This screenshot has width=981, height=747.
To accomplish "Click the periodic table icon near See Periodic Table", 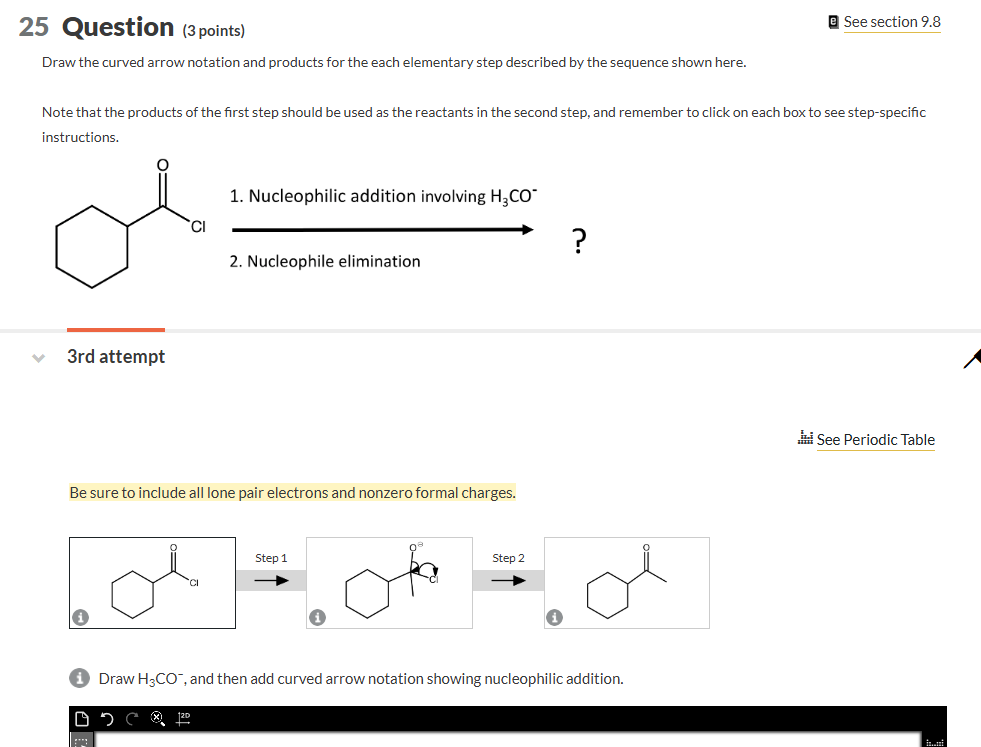I will (806, 438).
